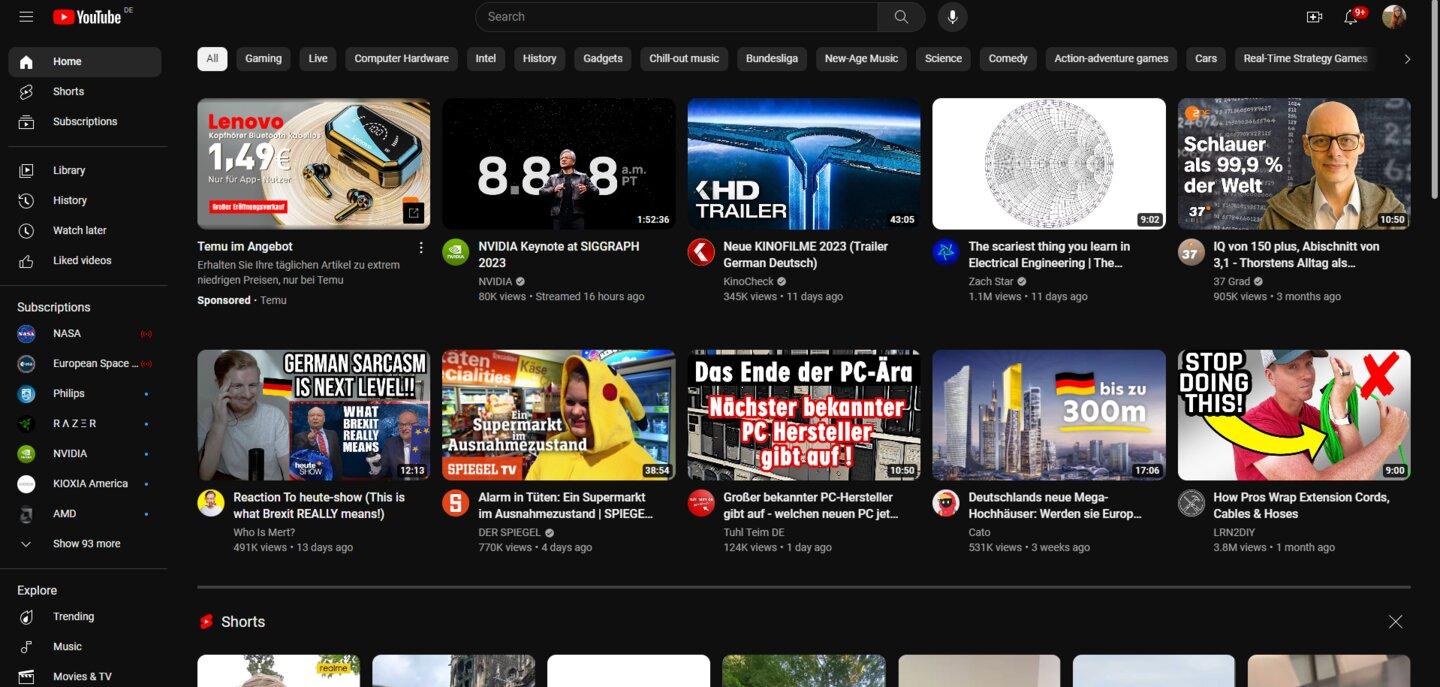Open the hamburger guide menu
1440x687 pixels.
point(26,17)
